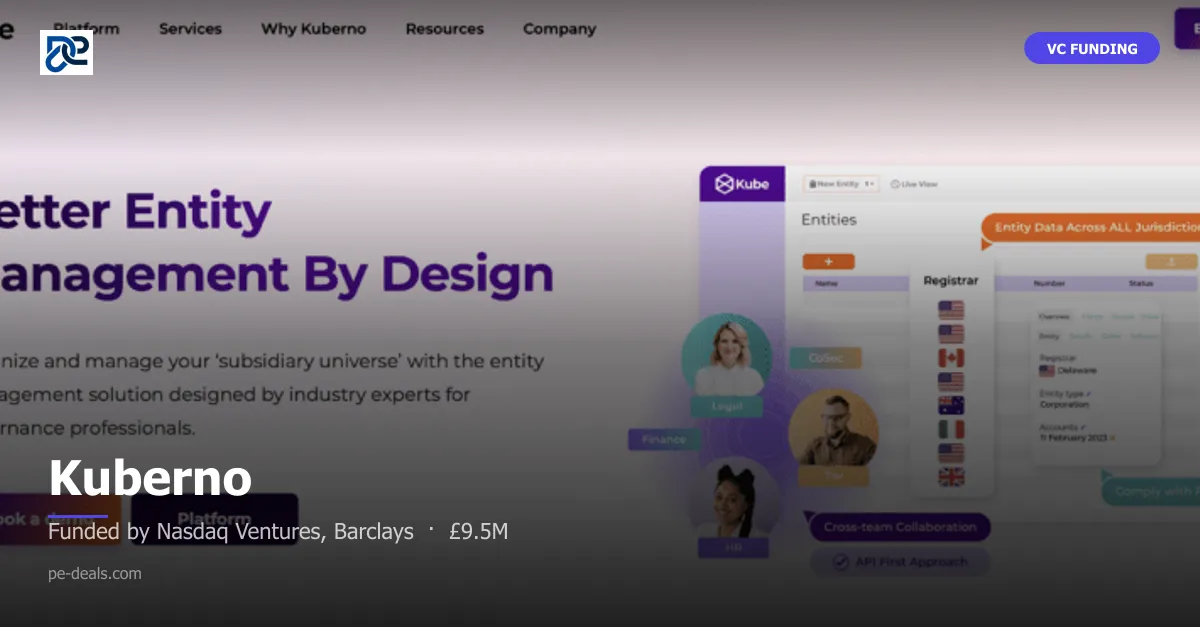Open the New Entity dropdown
The image size is (1200, 627).
pyautogui.click(x=840, y=184)
